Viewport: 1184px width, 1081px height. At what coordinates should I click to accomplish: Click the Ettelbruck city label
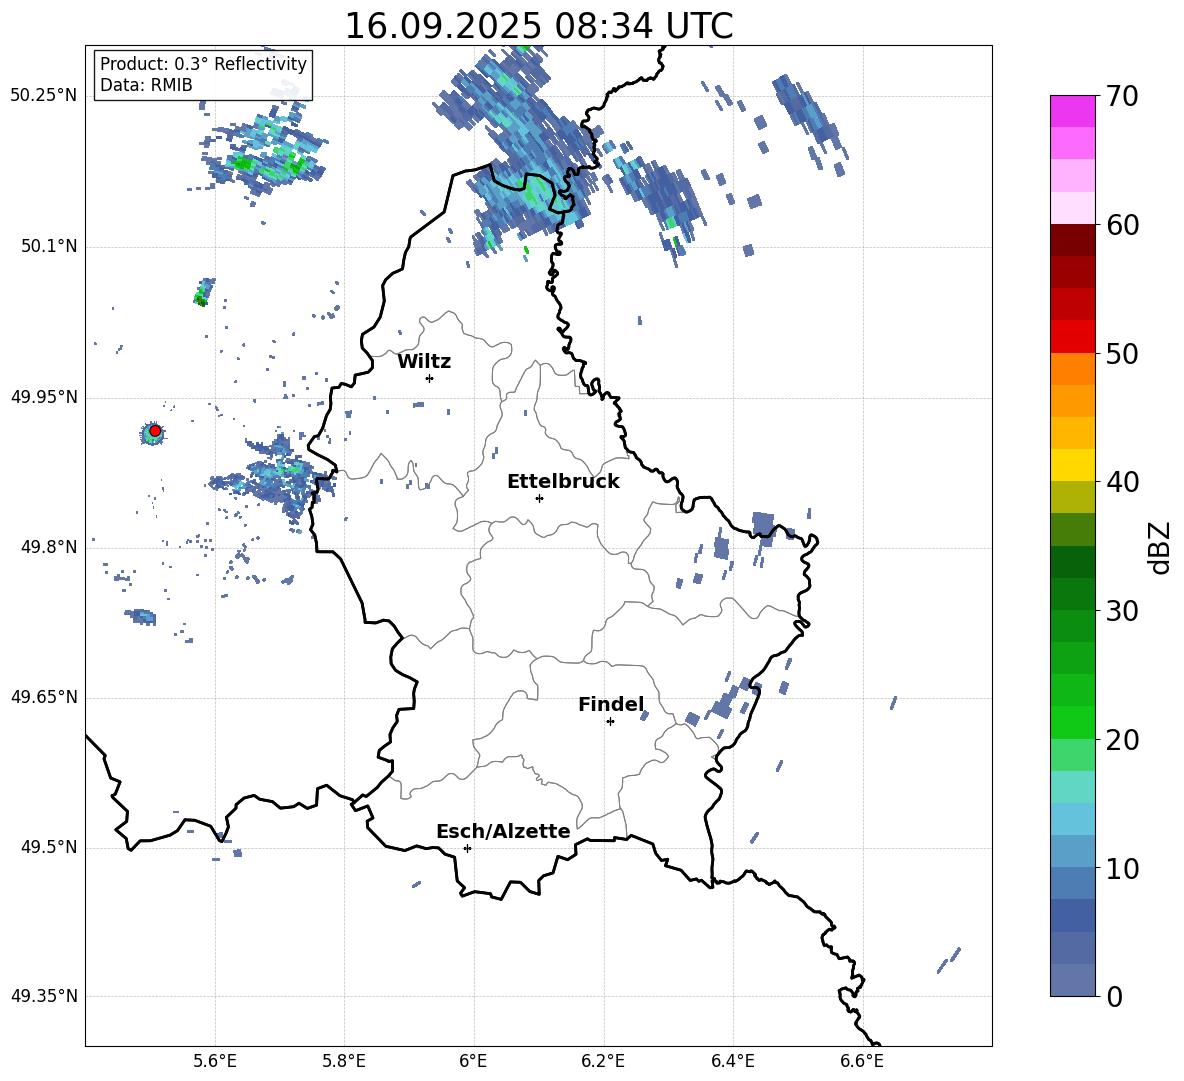click(x=563, y=482)
